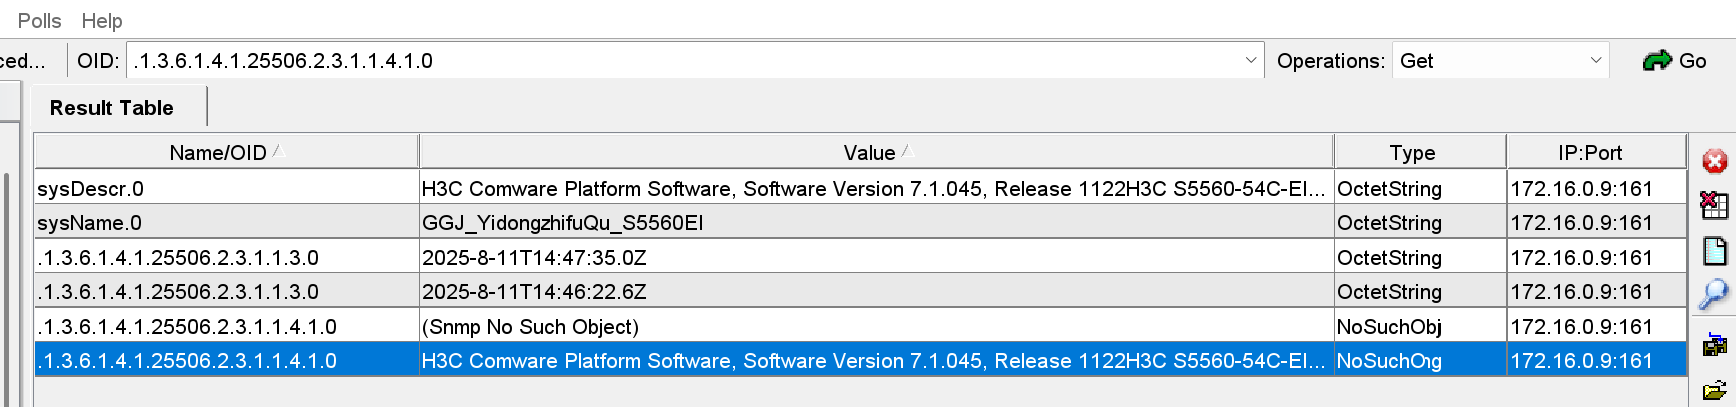Expand the OID history dropdown arrow
1736x407 pixels.
coord(1250,61)
